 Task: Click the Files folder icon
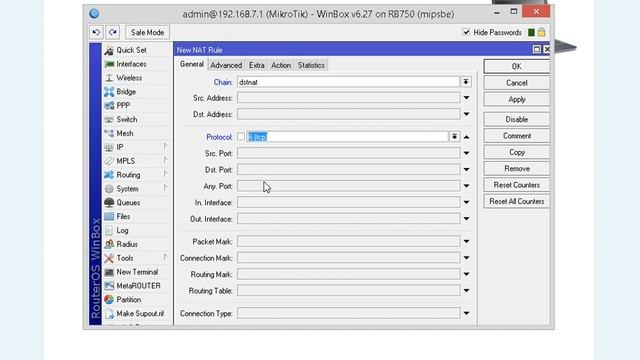(109, 217)
